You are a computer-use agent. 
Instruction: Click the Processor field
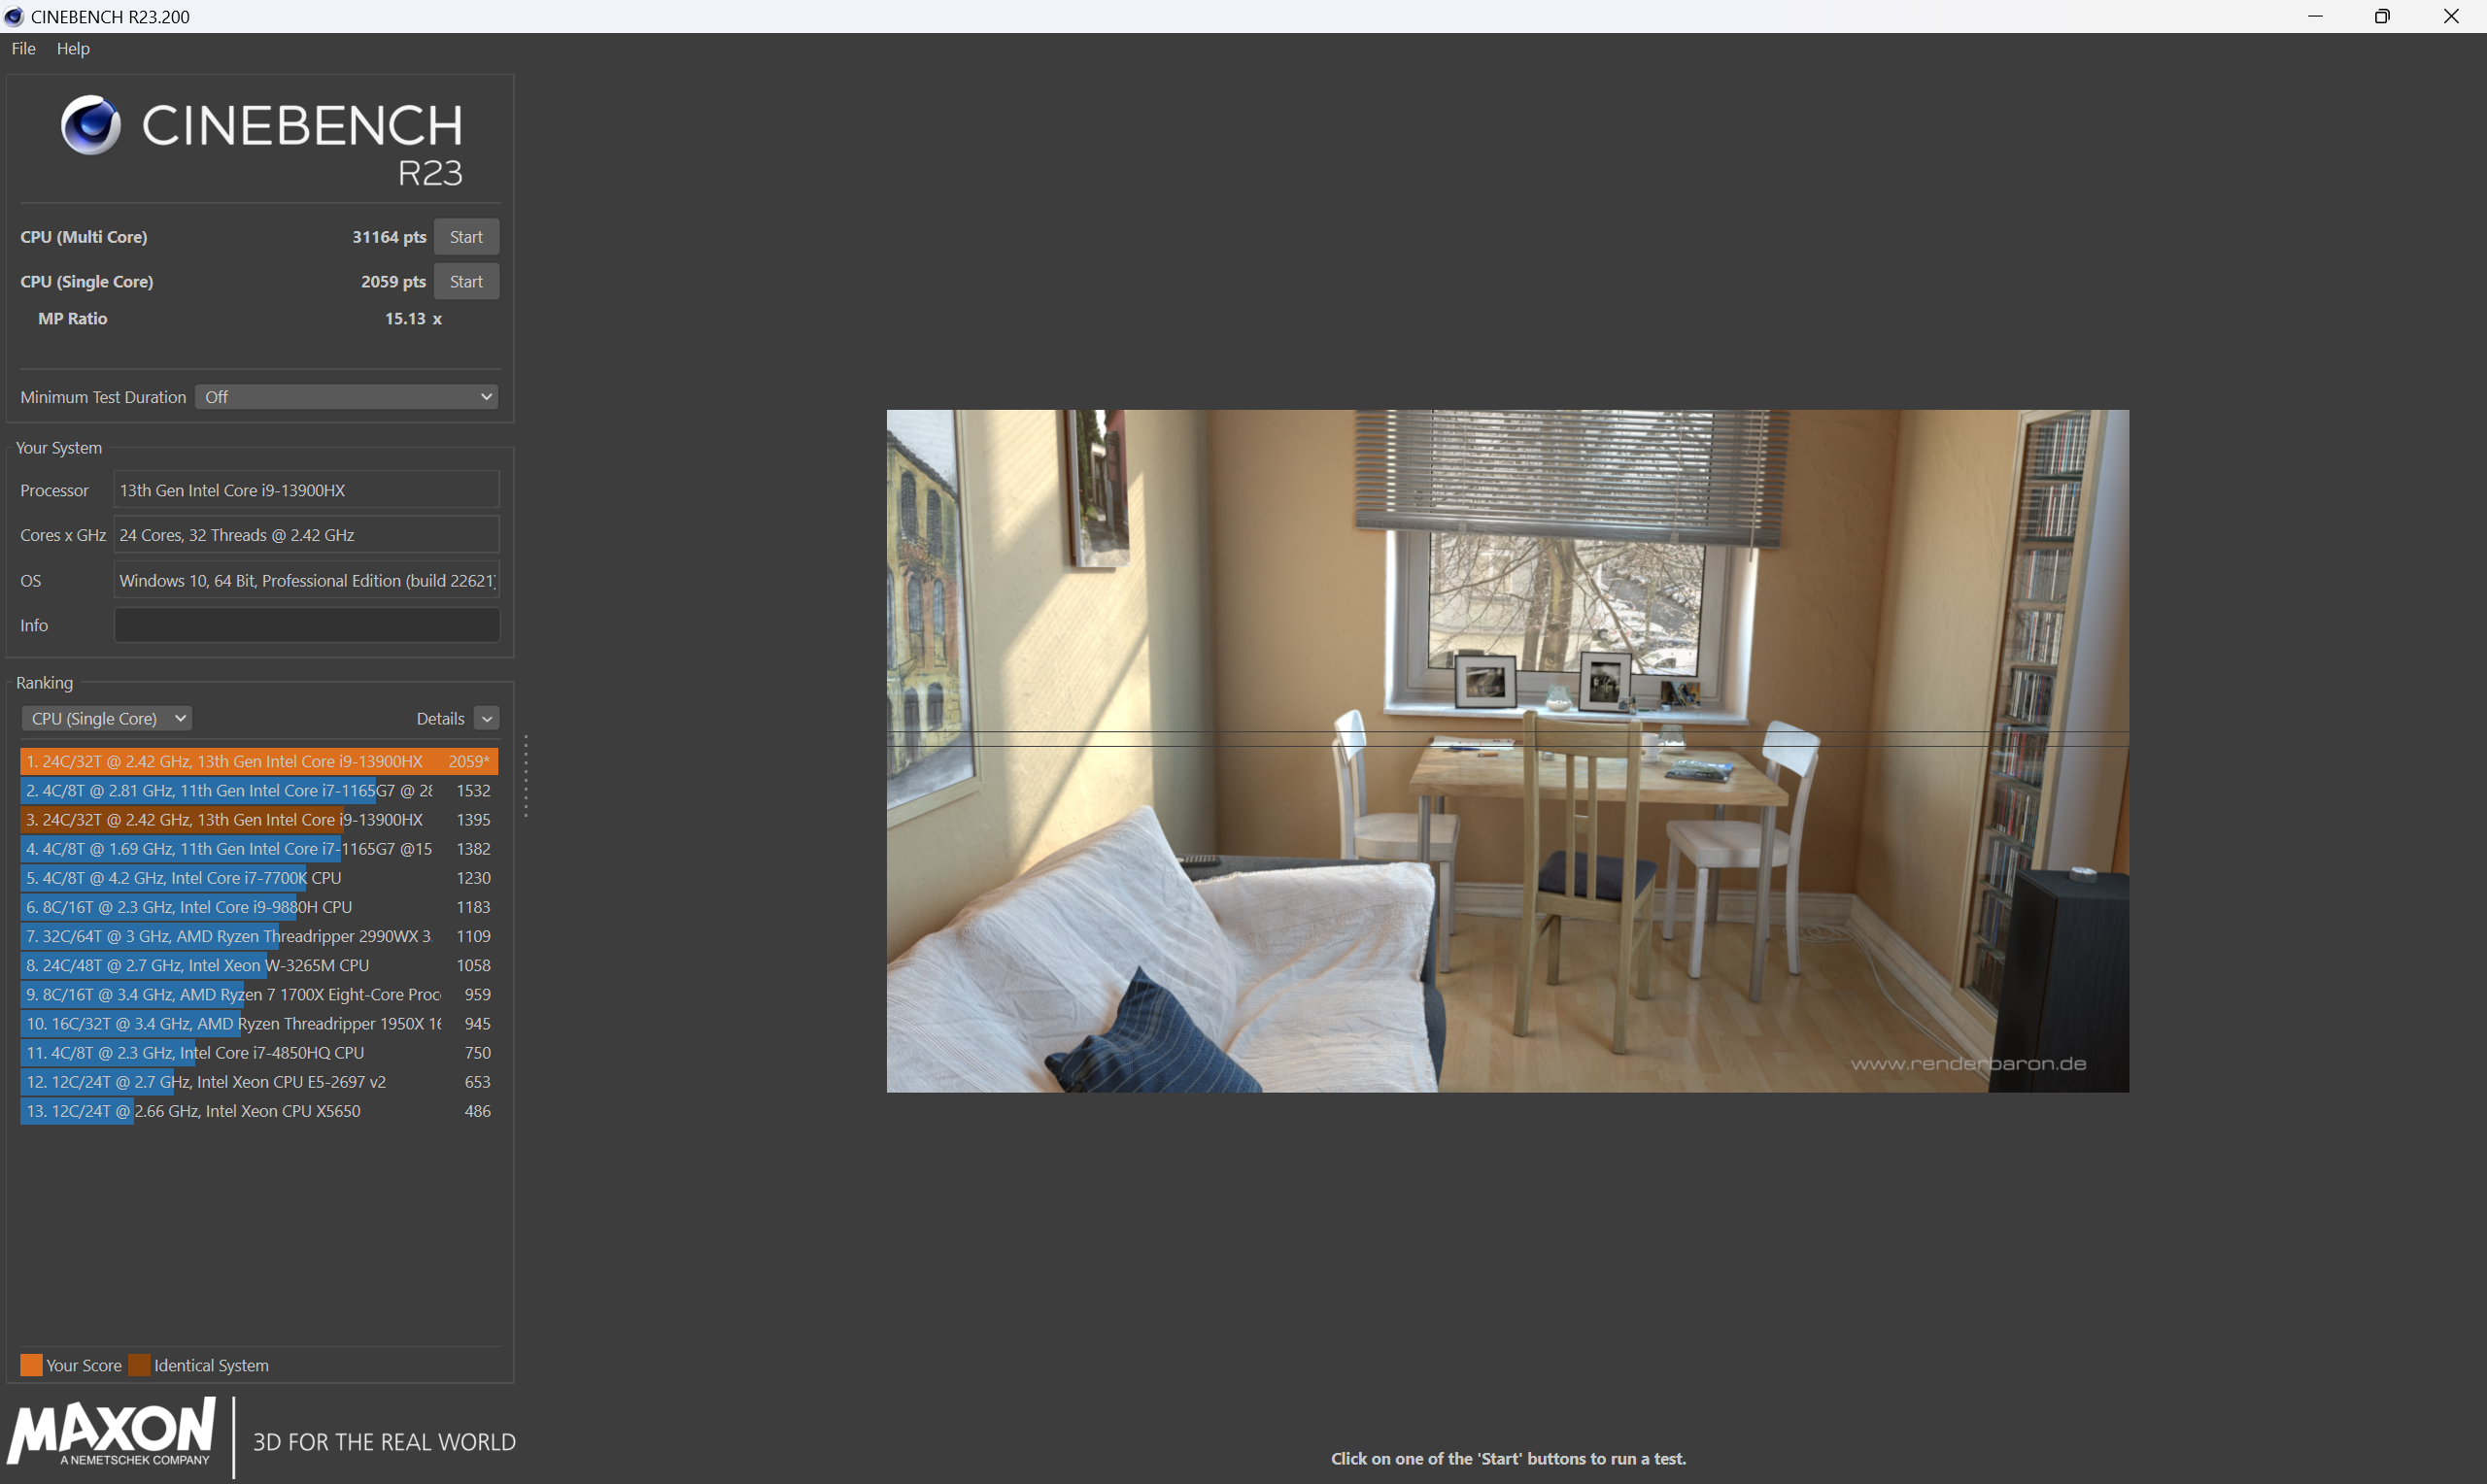tap(306, 490)
